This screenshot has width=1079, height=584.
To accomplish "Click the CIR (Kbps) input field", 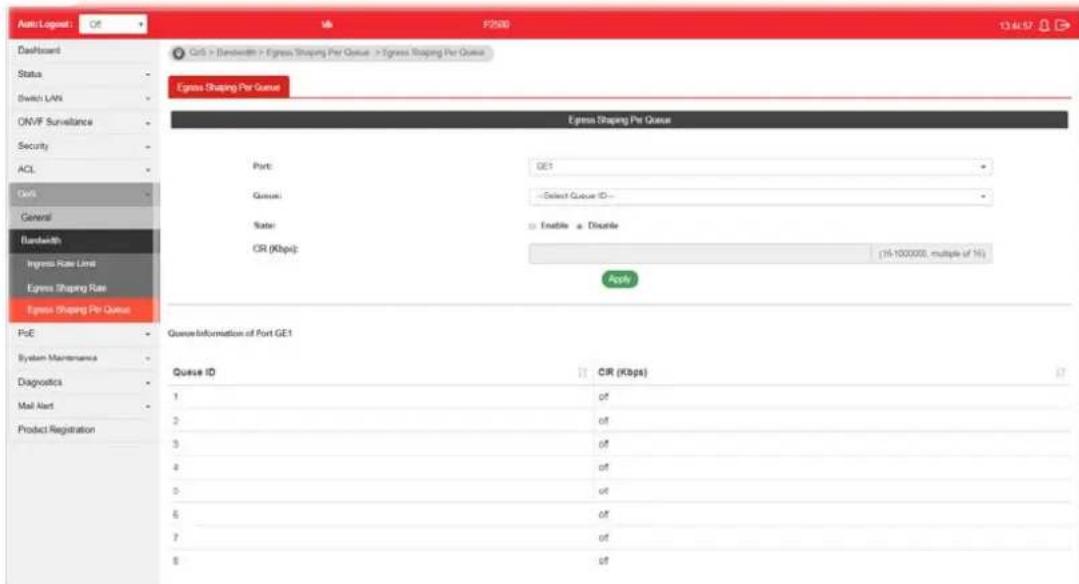I will click(700, 254).
